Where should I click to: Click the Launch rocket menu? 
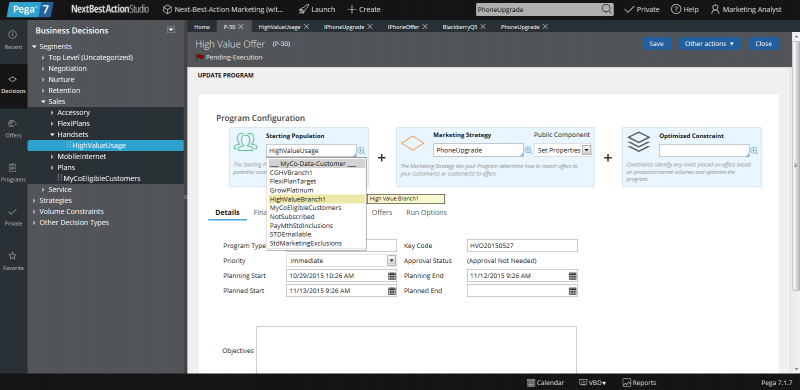coord(317,9)
